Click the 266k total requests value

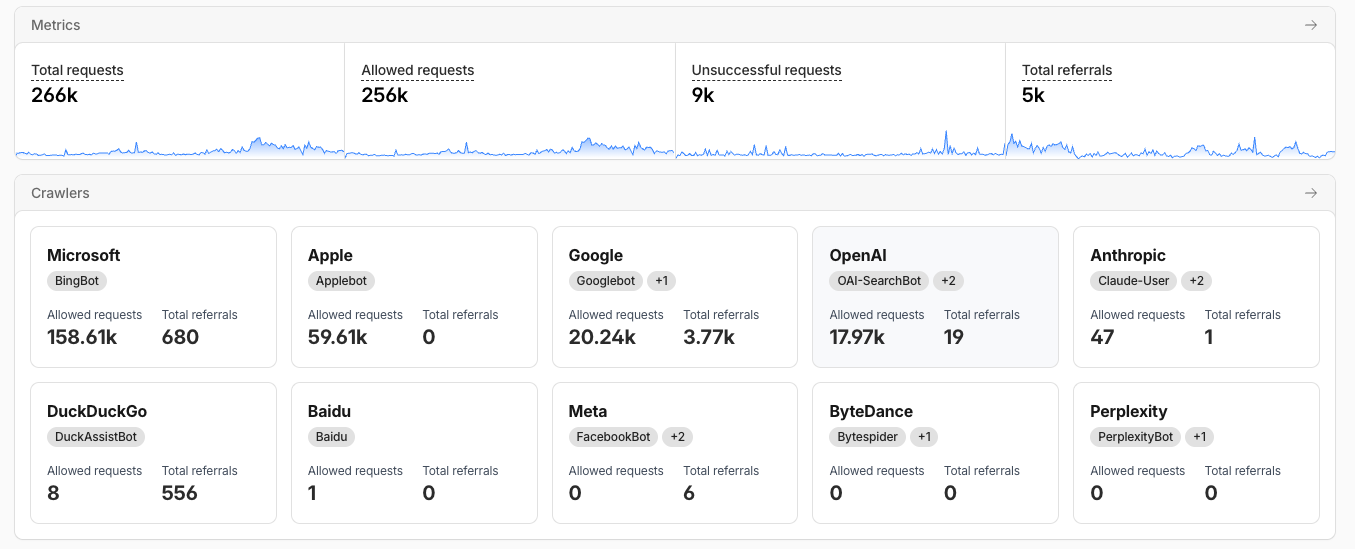point(54,95)
